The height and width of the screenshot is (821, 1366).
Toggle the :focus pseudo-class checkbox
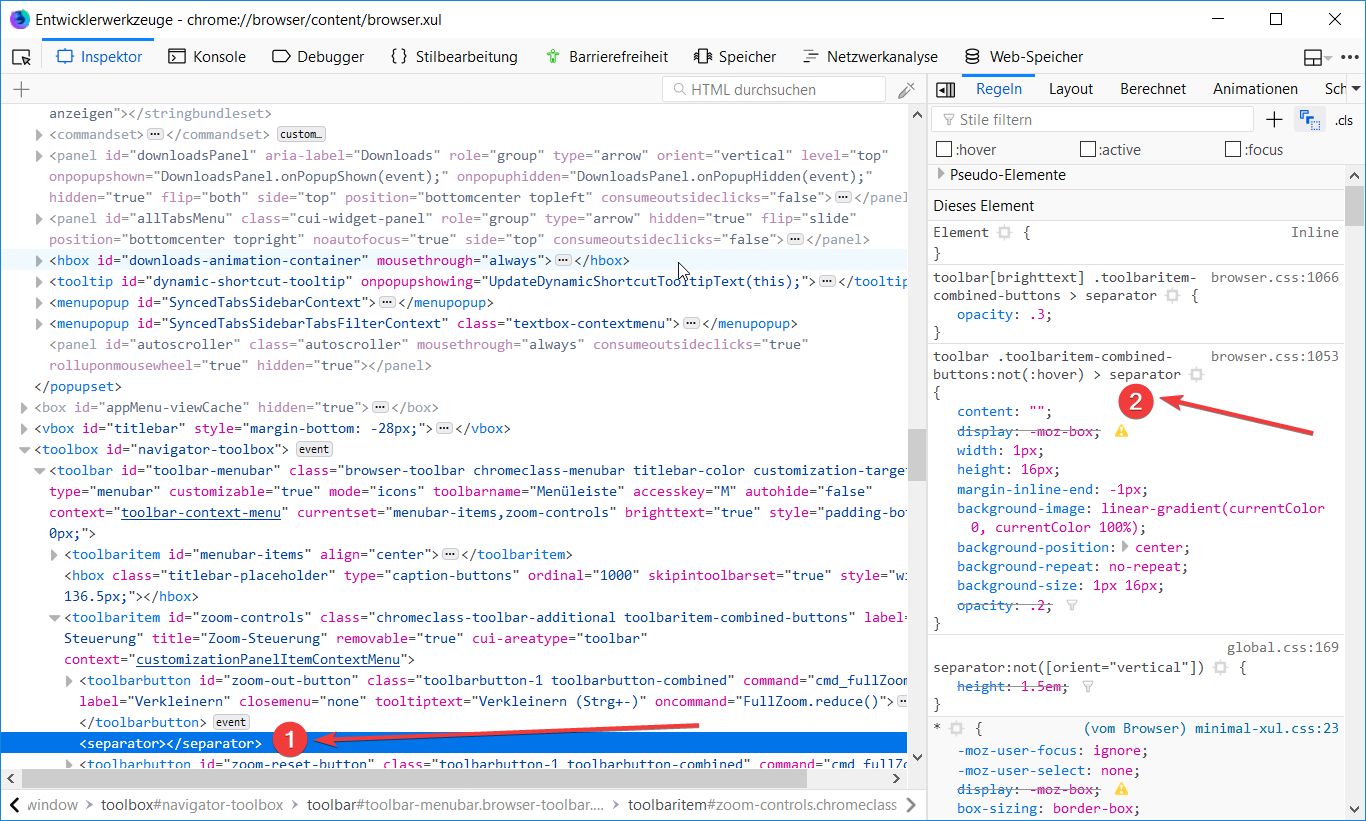click(1233, 150)
